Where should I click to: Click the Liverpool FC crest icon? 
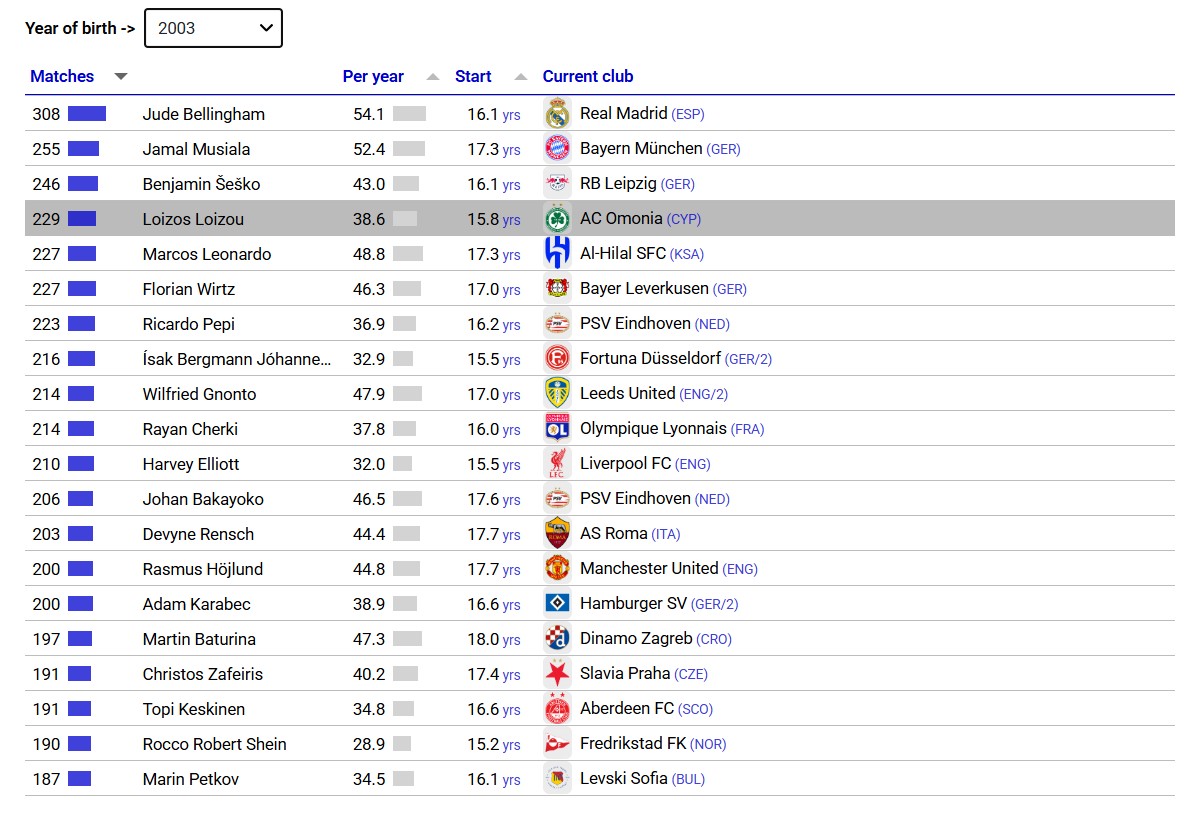coord(558,464)
